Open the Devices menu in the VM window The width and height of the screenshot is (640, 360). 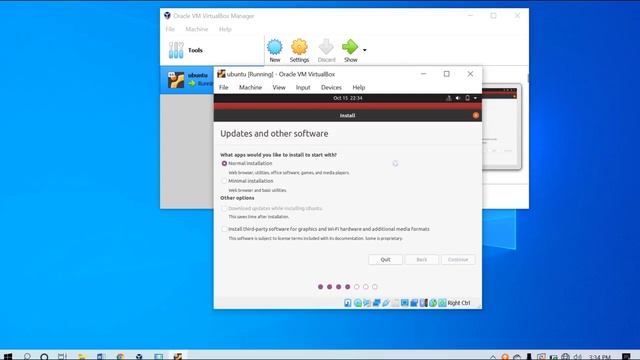pyautogui.click(x=331, y=87)
